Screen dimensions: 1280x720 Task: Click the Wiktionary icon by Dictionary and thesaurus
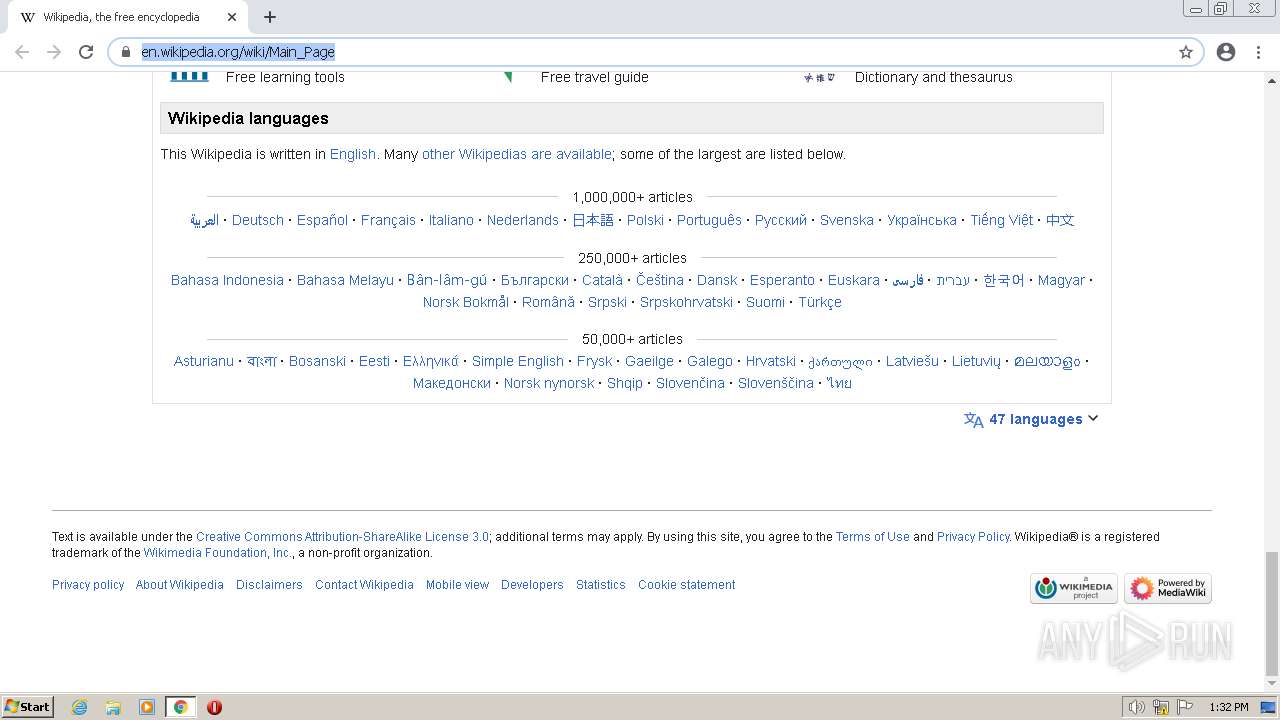819,77
